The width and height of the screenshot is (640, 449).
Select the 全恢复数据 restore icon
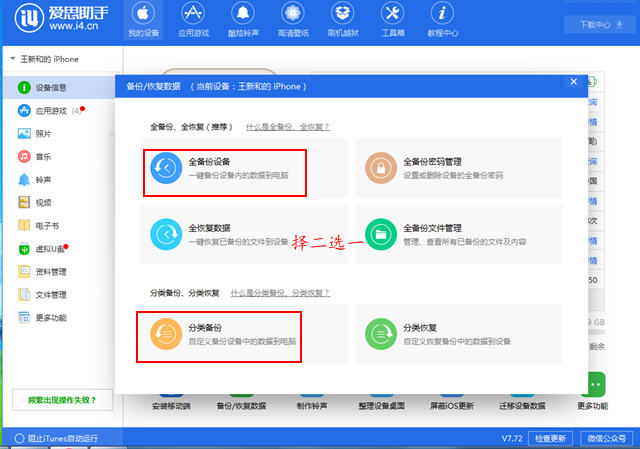point(164,235)
